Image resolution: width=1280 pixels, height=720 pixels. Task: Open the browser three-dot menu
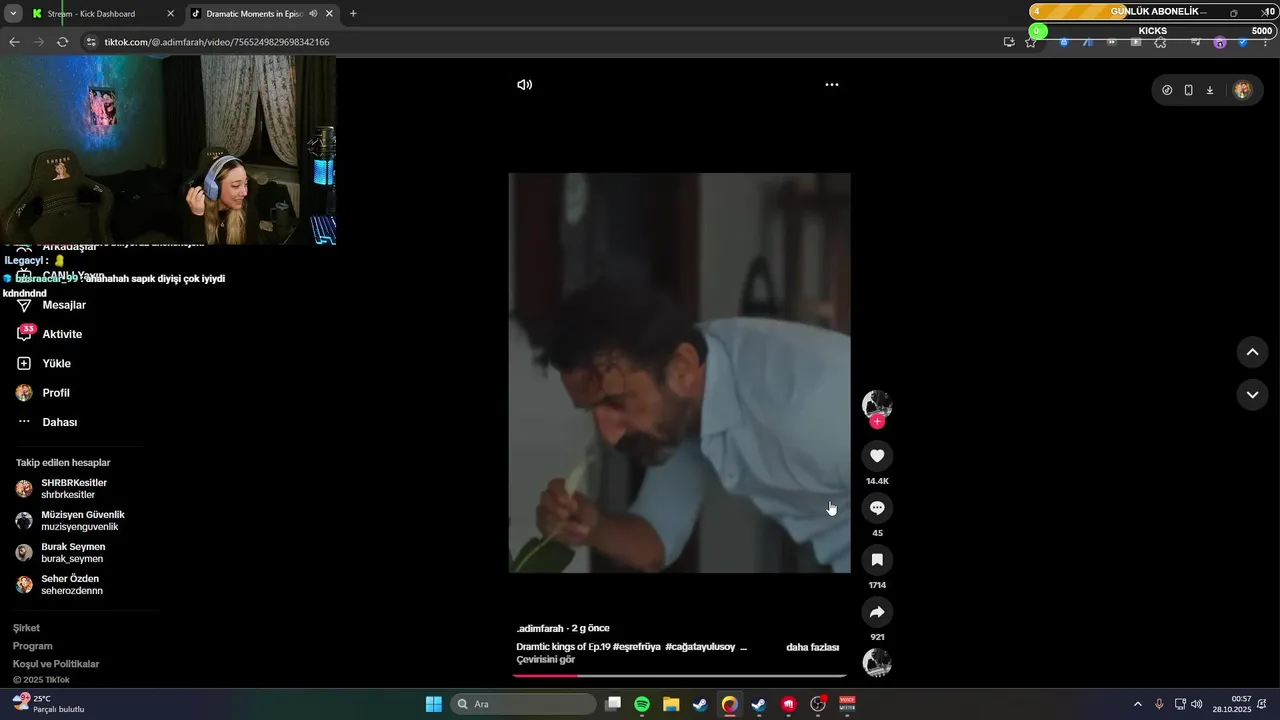(1265, 43)
